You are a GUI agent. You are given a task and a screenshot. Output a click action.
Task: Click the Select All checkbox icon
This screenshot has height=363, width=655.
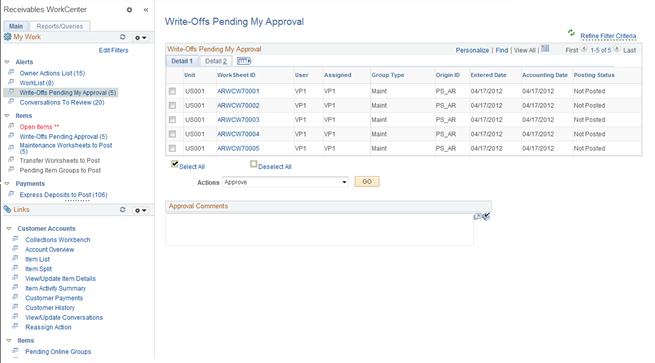(175, 164)
